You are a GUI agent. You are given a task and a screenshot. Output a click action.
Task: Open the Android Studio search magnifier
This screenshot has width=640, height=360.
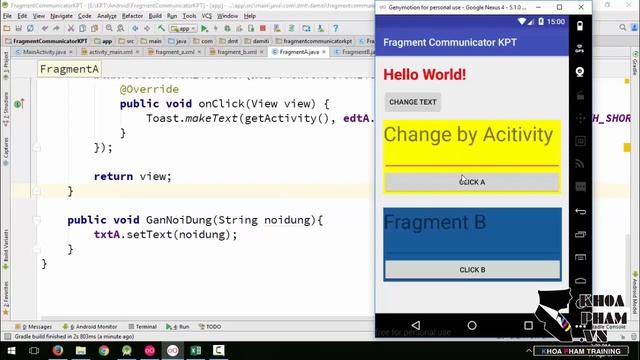622,27
